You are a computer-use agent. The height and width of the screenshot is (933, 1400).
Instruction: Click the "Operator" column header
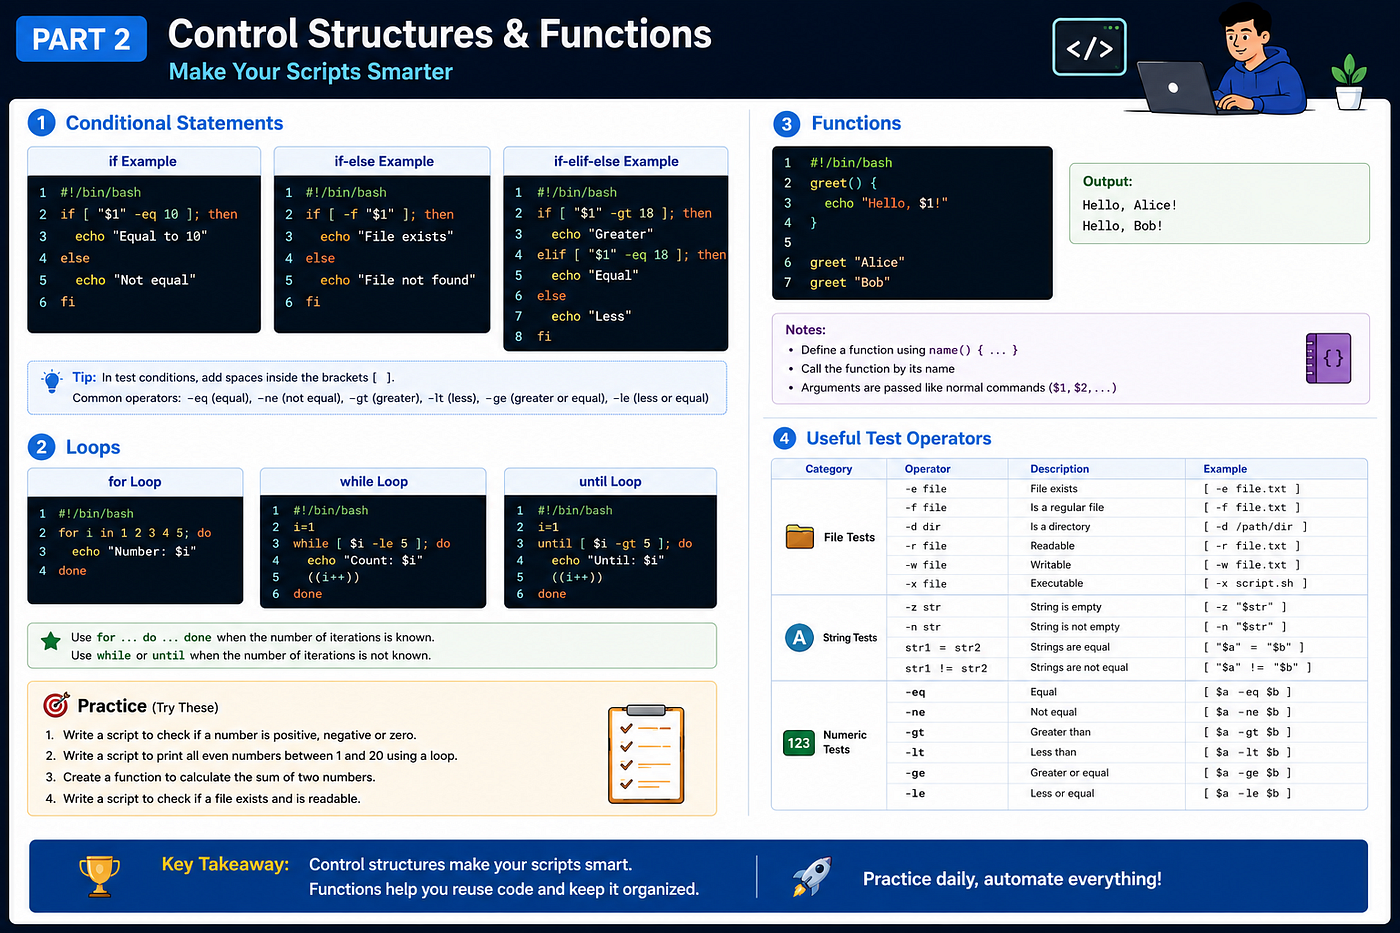click(x=928, y=469)
